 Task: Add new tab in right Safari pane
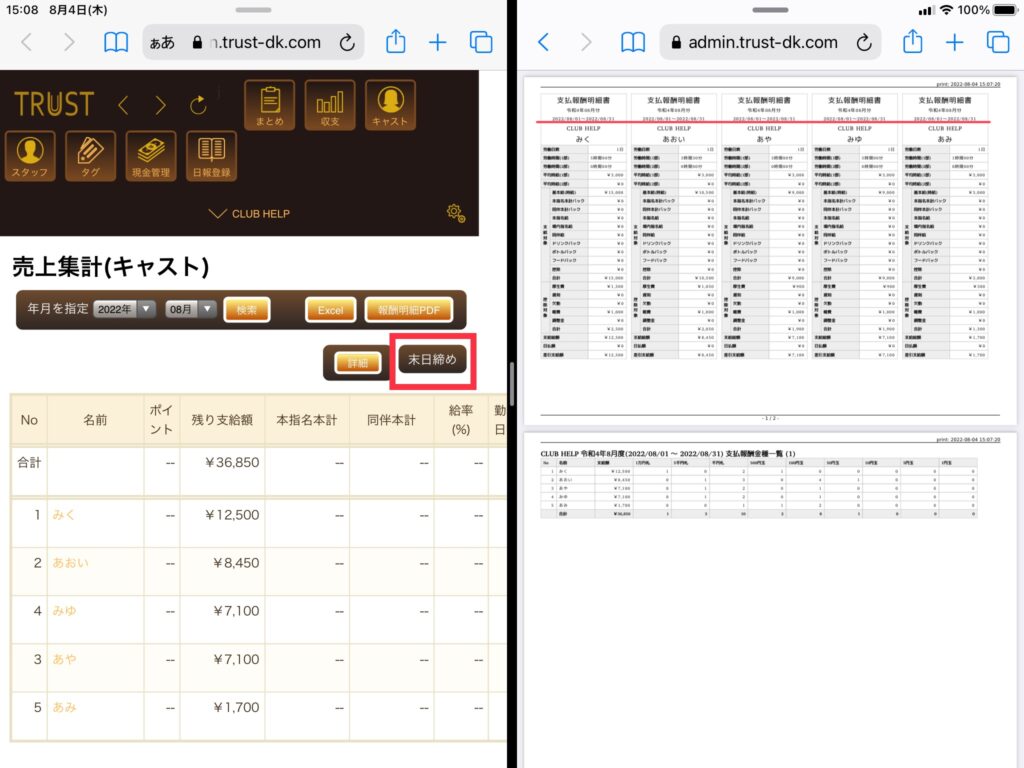[955, 42]
